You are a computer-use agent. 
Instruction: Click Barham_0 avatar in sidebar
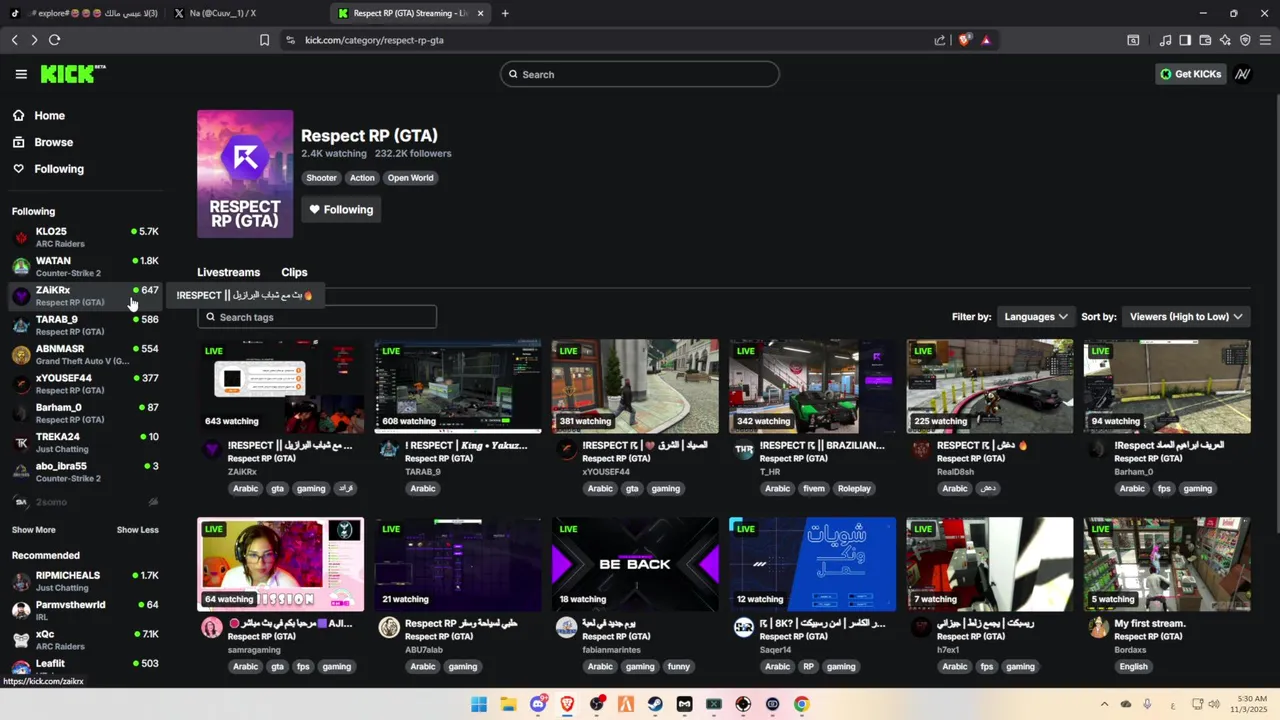coord(21,413)
